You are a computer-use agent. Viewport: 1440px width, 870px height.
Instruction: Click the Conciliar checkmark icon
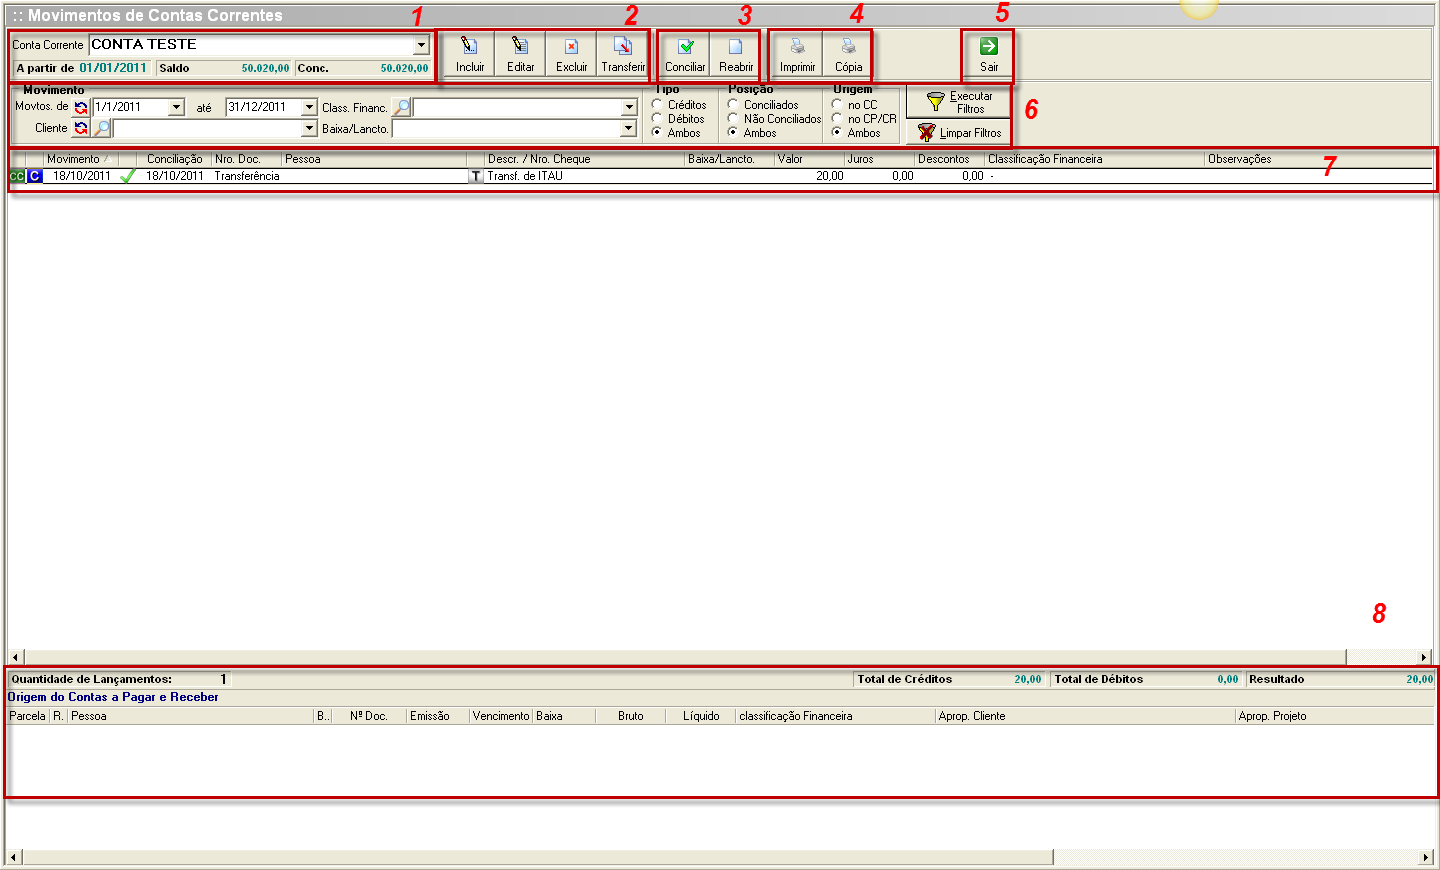coord(686,46)
